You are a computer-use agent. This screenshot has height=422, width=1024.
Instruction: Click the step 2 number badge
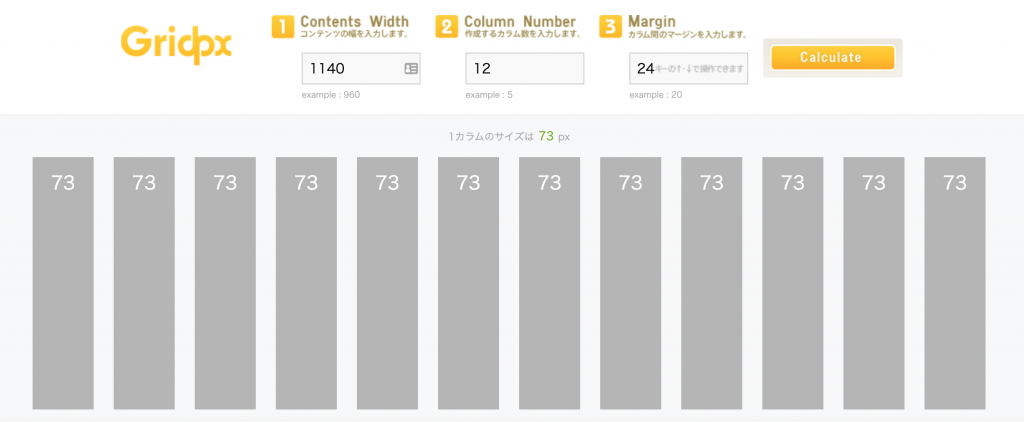click(x=446, y=27)
